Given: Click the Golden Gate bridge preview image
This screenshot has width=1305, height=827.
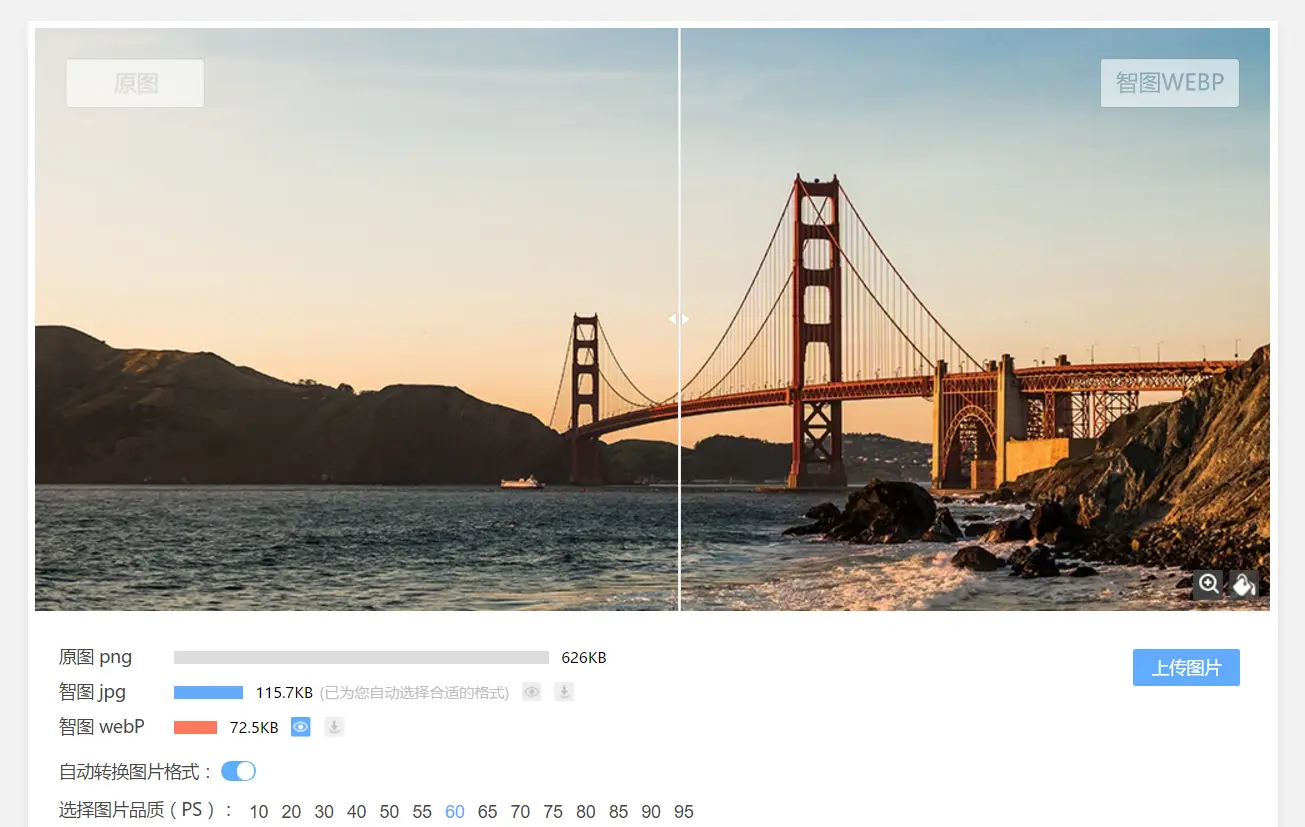Looking at the screenshot, I should [652, 319].
